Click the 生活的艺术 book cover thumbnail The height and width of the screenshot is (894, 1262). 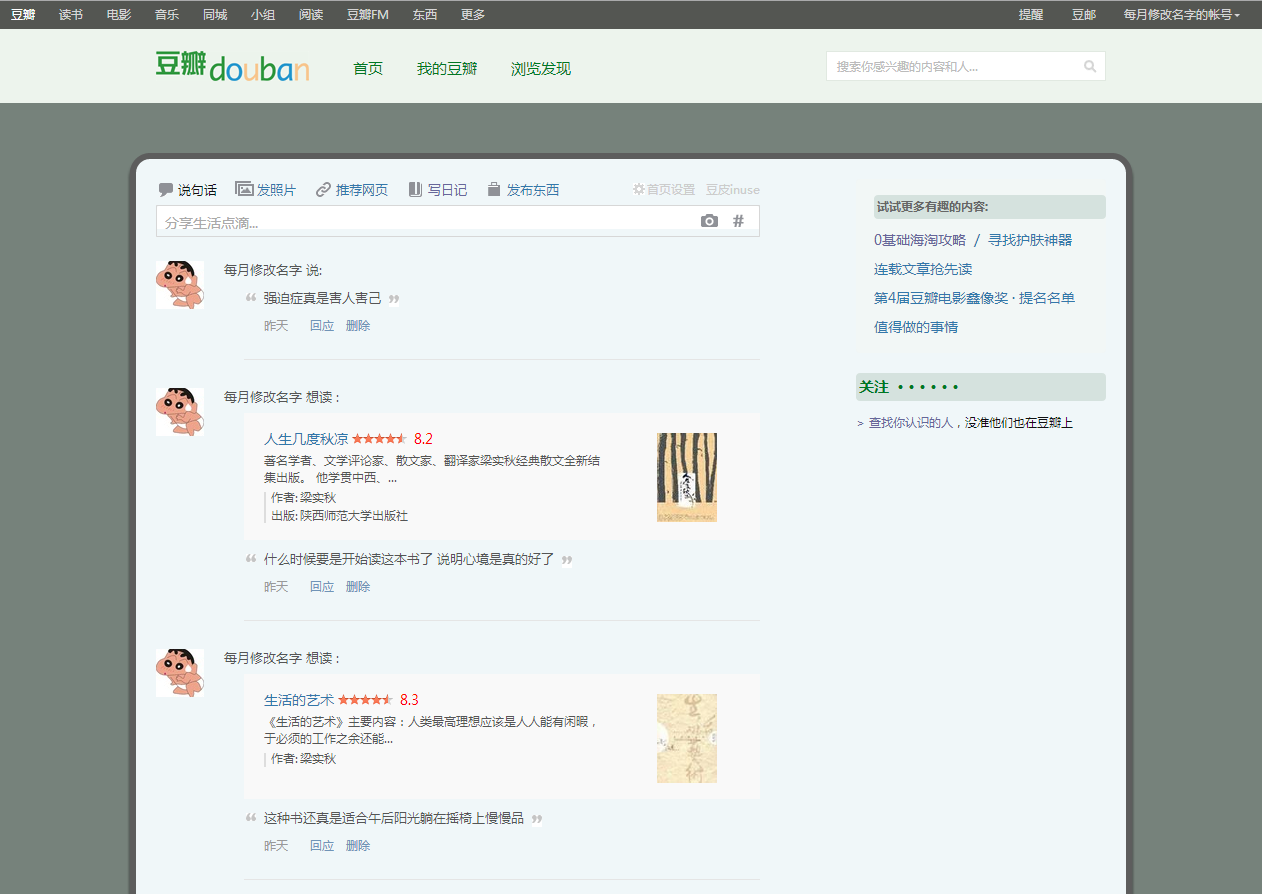pyautogui.click(x=687, y=737)
